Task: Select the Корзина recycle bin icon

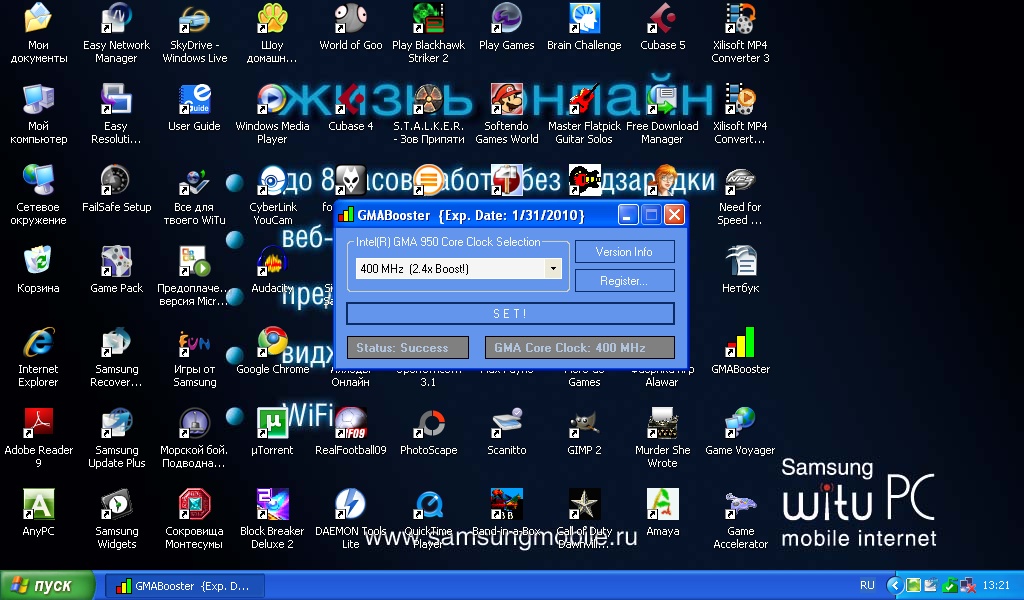Action: (x=39, y=261)
